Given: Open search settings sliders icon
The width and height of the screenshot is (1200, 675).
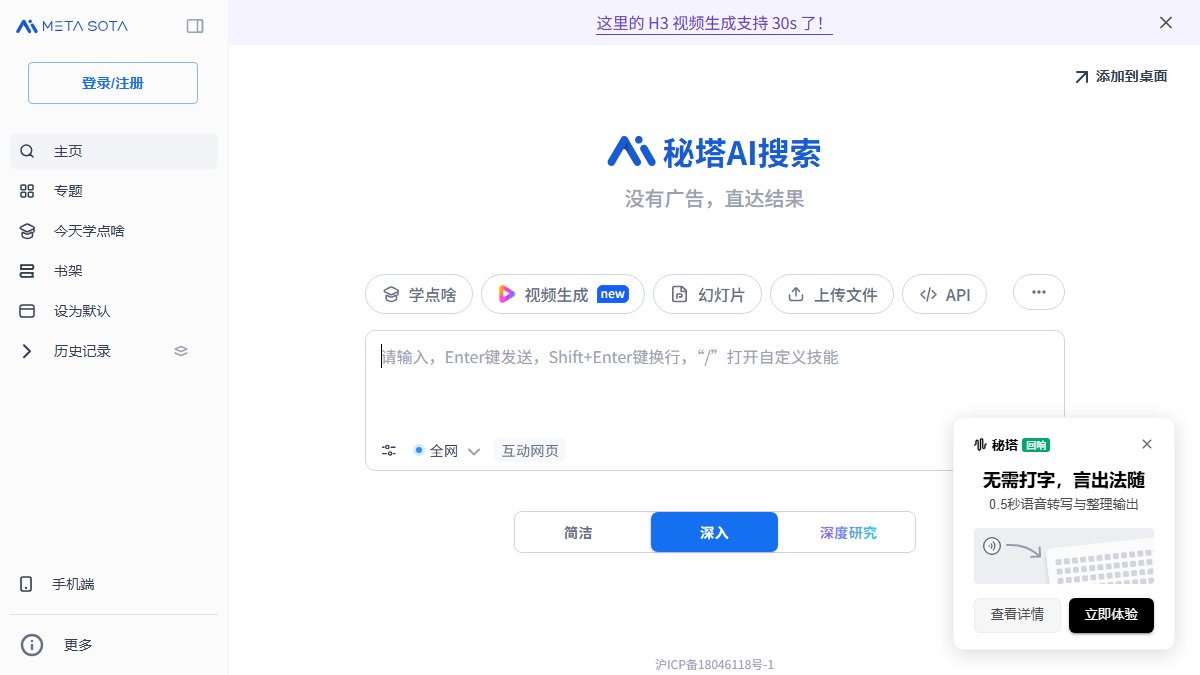Looking at the screenshot, I should [x=389, y=451].
